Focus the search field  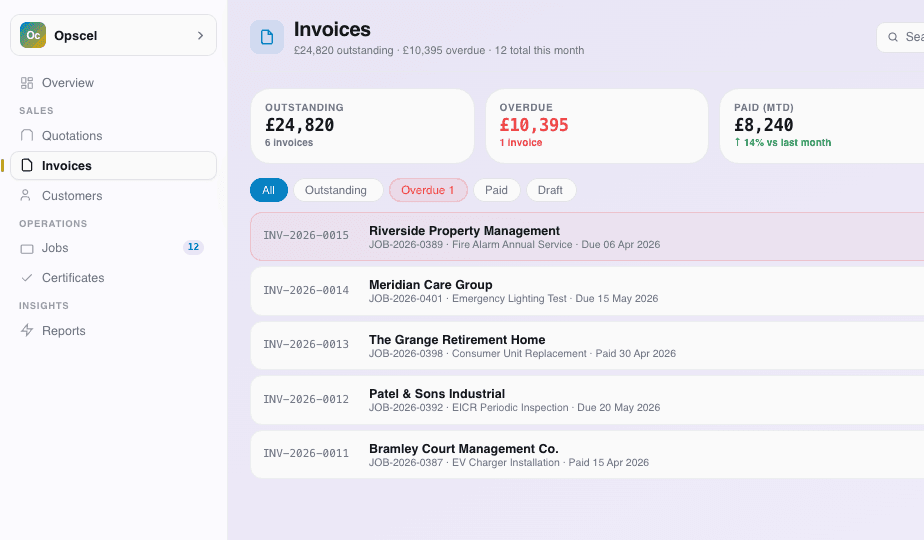coord(900,37)
